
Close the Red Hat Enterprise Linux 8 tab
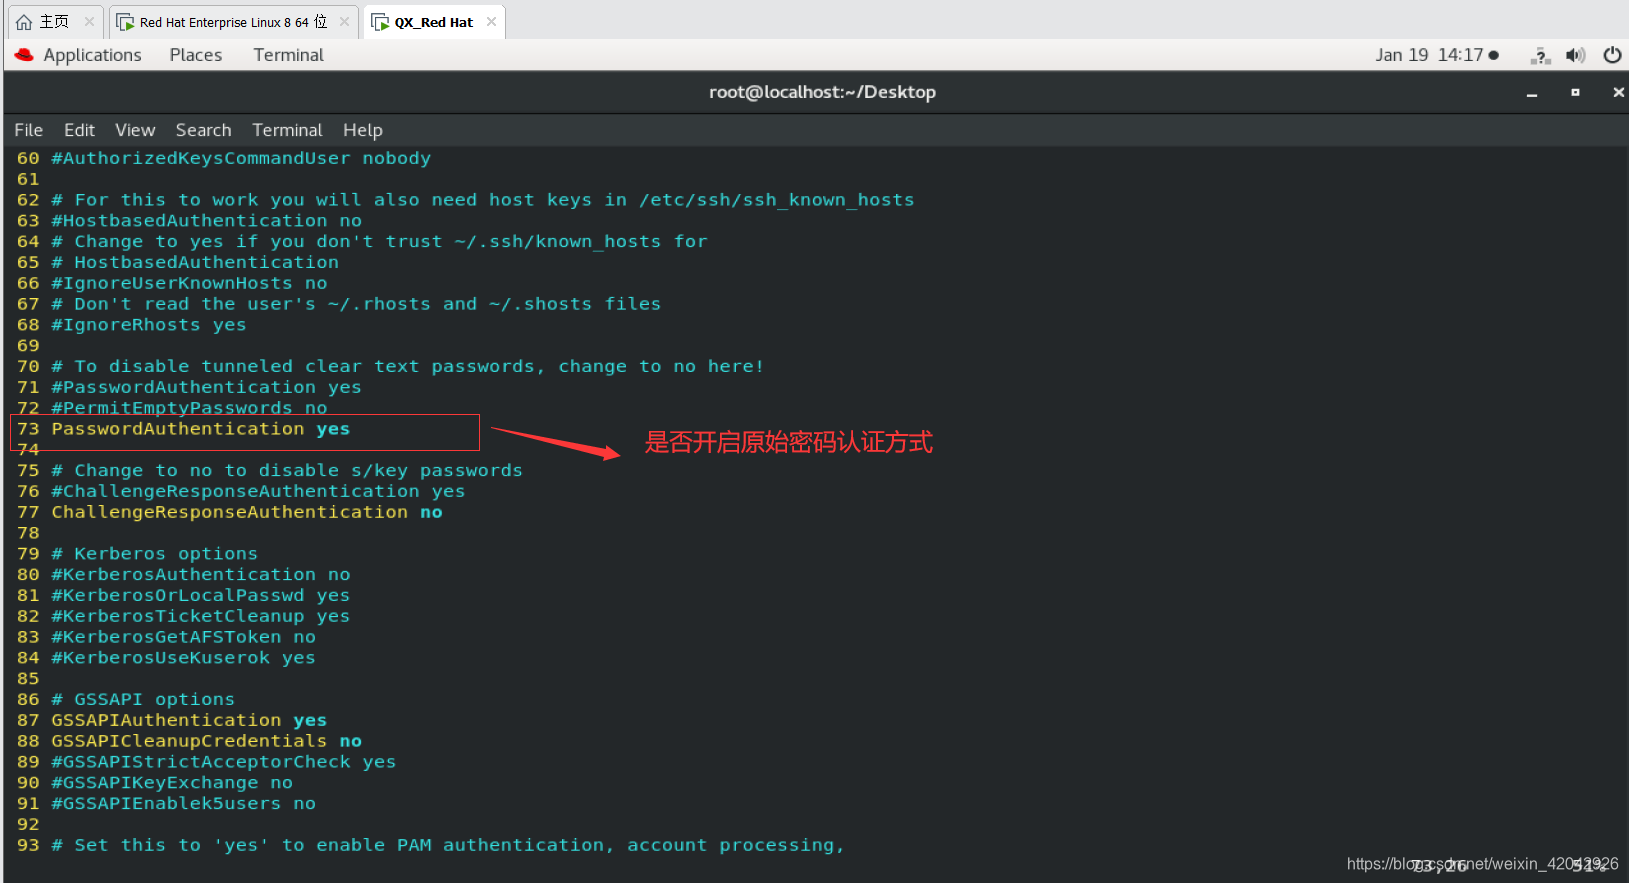click(x=345, y=21)
